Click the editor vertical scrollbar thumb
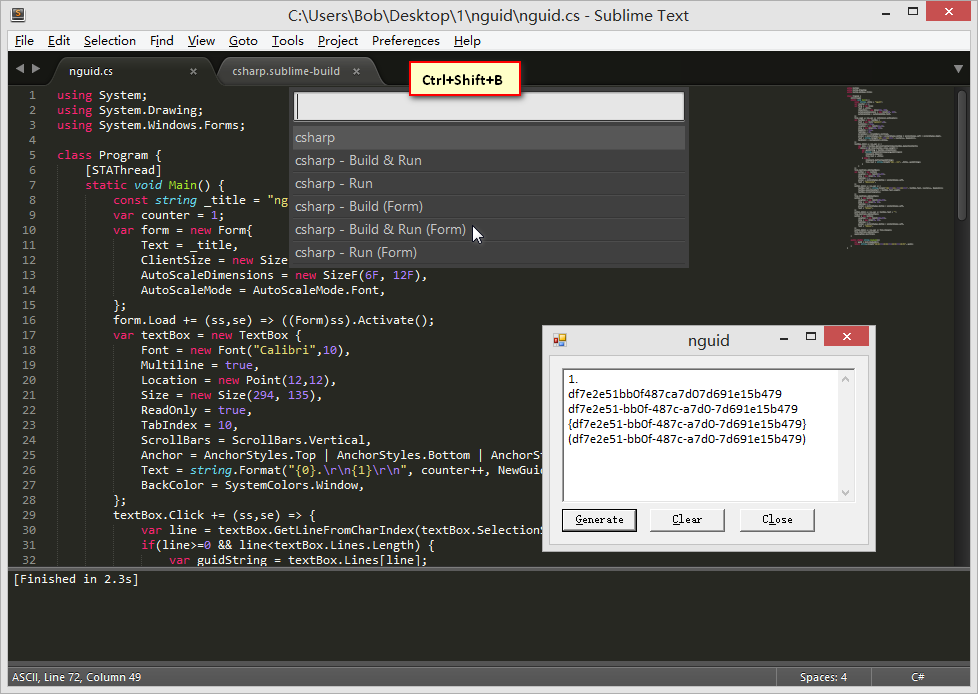The height and width of the screenshot is (694, 978). click(961, 155)
